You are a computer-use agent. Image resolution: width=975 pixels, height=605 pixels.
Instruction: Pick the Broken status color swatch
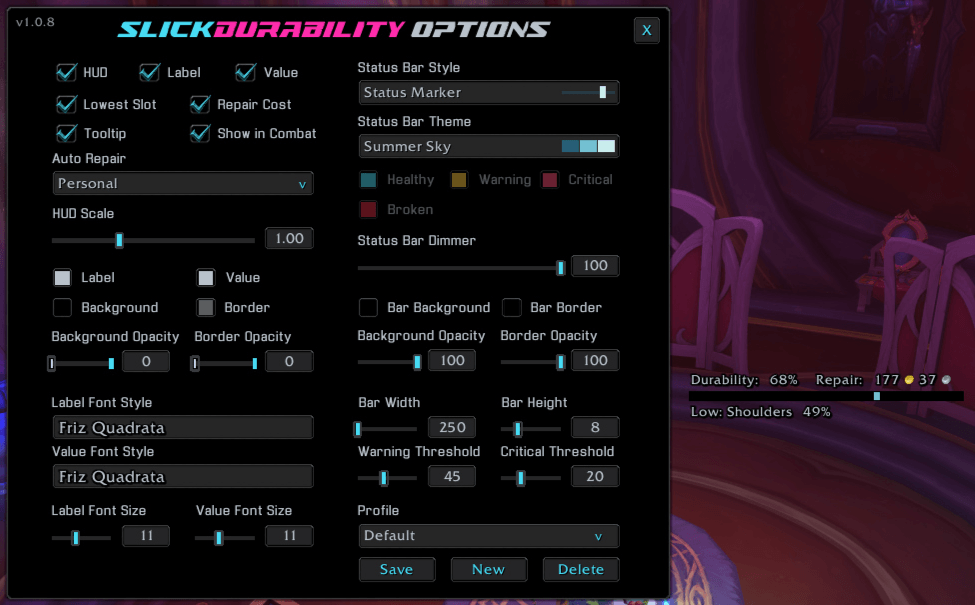[368, 210]
